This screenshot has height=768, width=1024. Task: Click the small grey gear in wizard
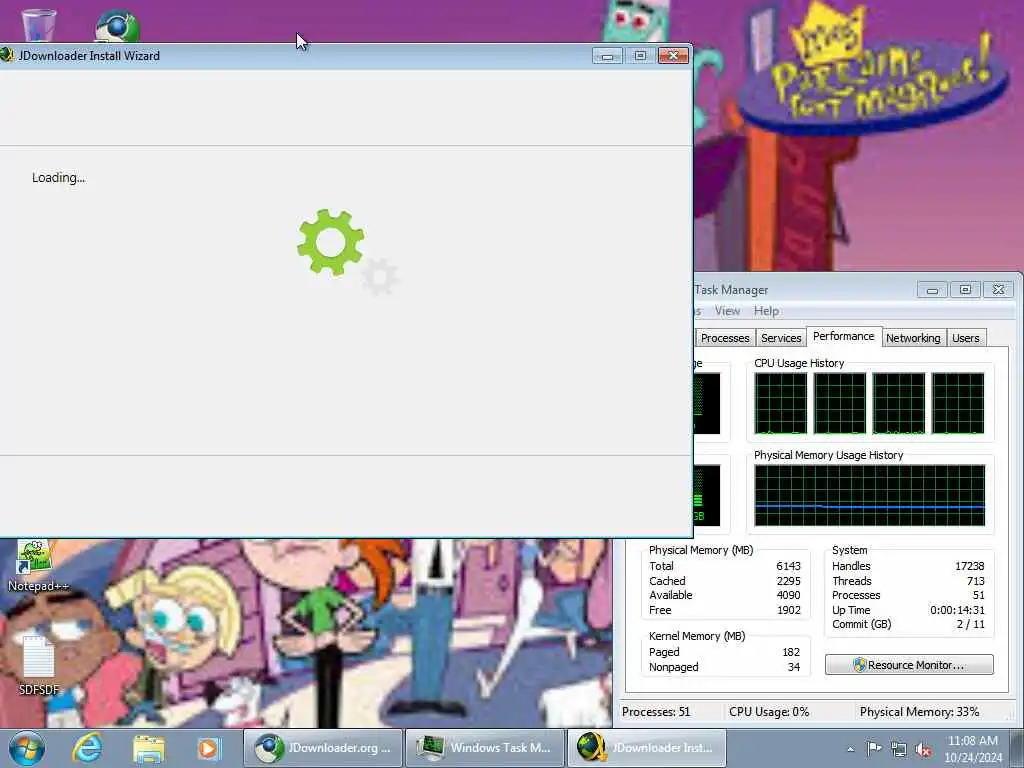pyautogui.click(x=379, y=277)
